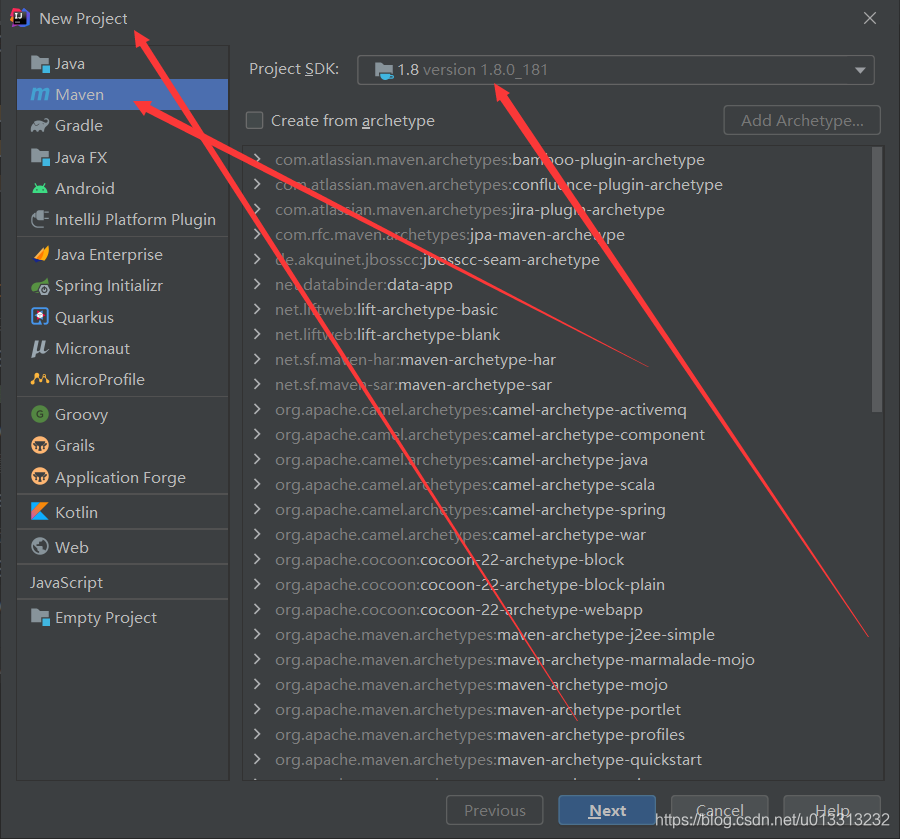900x839 pixels.
Task: Select maven-archetype-portlet in the list
Action: pos(478,709)
